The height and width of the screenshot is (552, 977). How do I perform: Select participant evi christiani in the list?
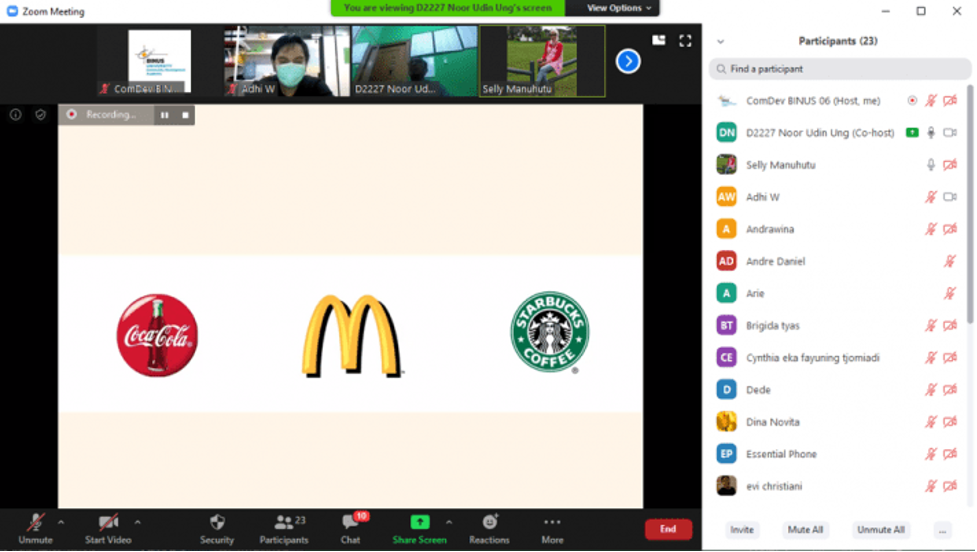click(x=838, y=486)
